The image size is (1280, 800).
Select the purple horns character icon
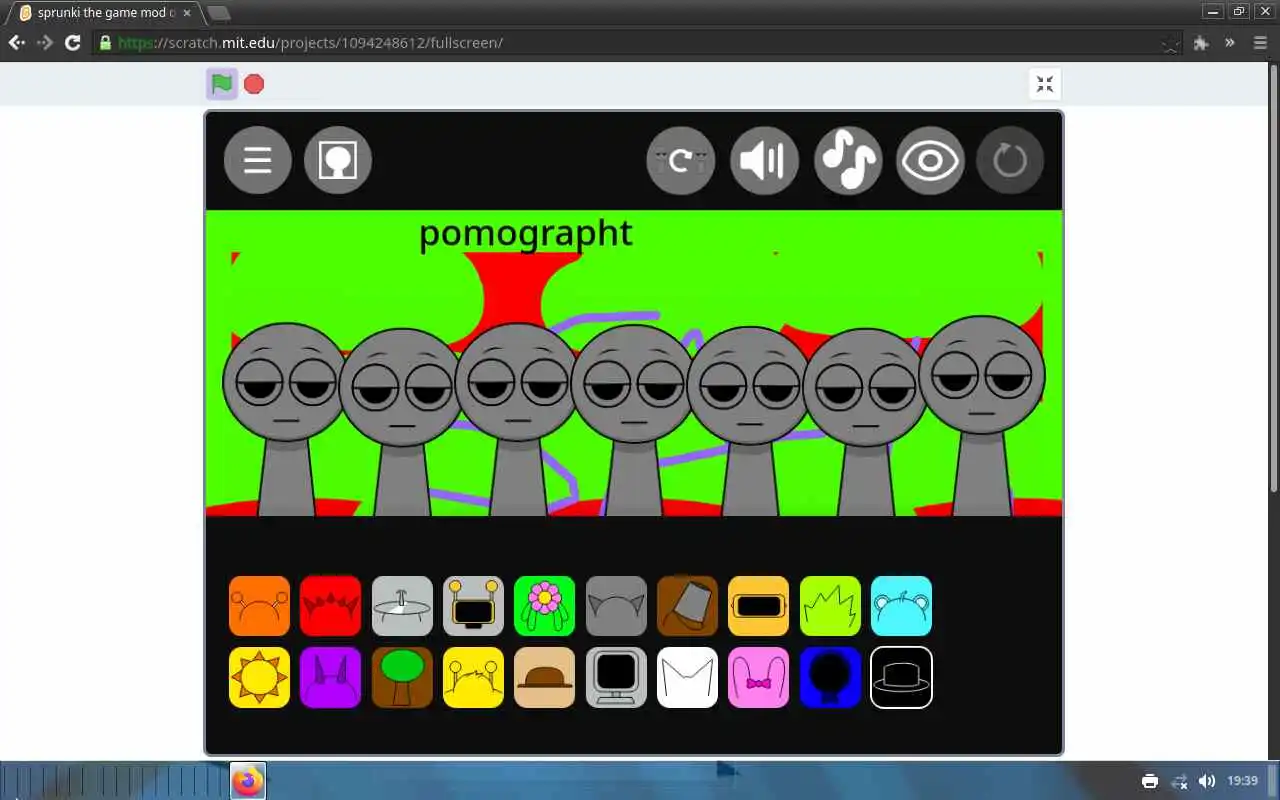[x=330, y=677]
